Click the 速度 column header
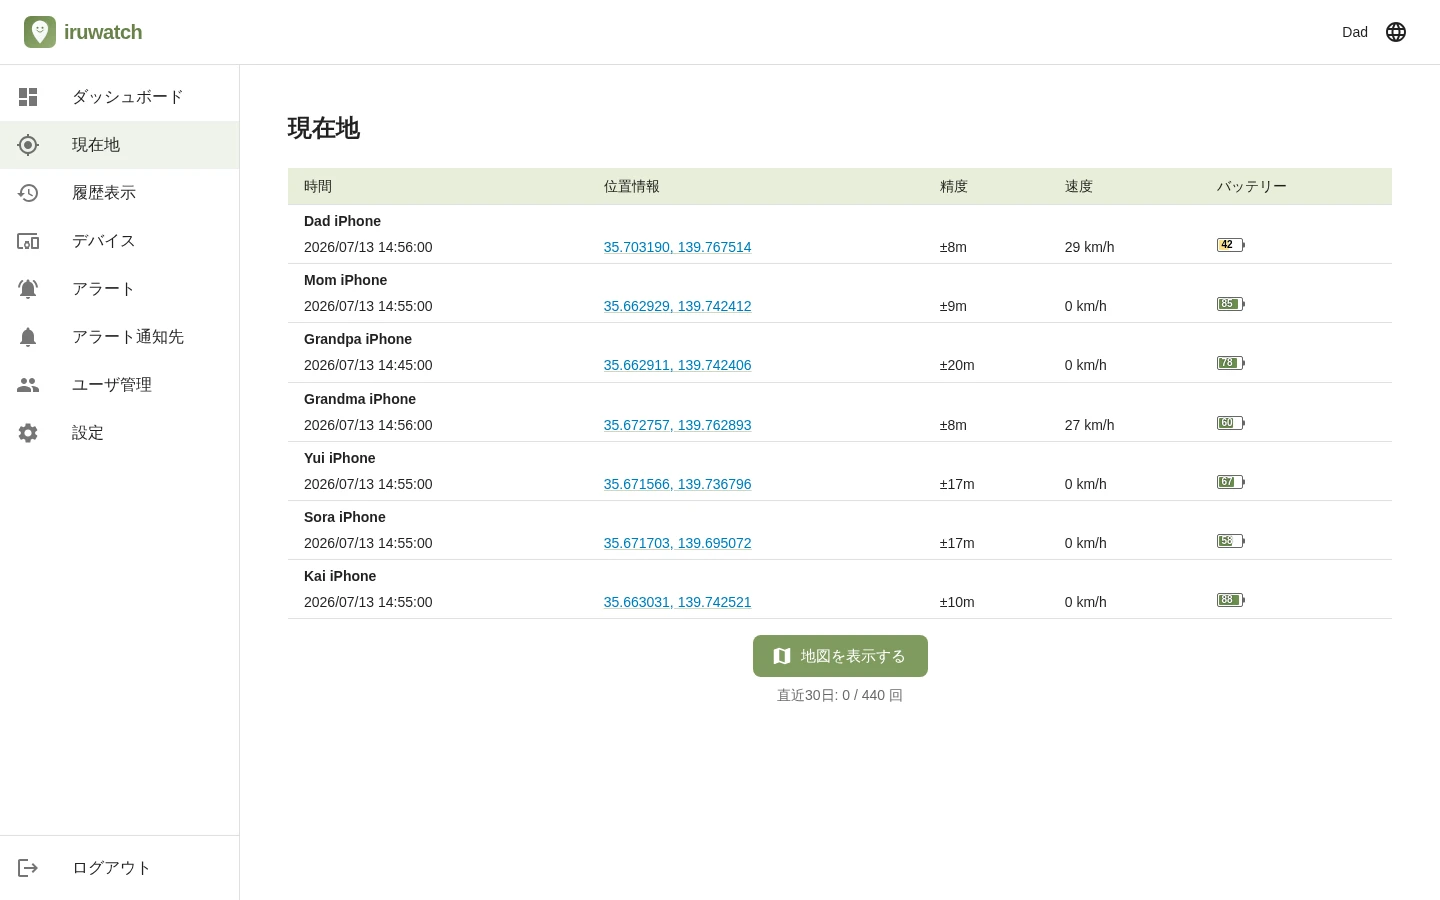 [1079, 186]
